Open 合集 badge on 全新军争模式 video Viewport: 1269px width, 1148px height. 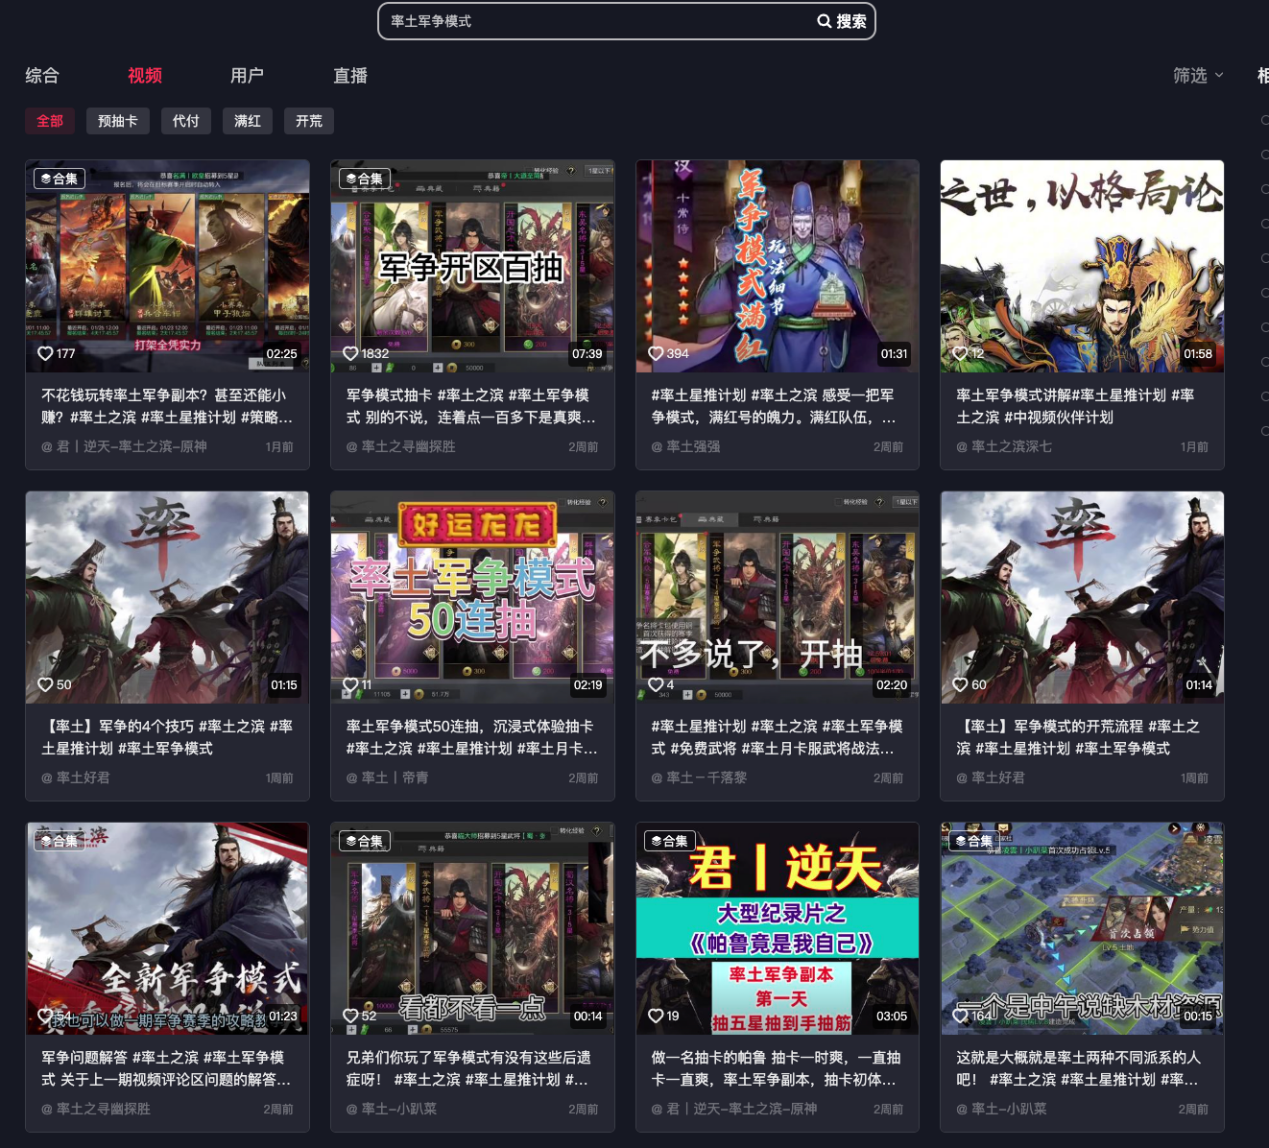pyautogui.click(x=59, y=841)
